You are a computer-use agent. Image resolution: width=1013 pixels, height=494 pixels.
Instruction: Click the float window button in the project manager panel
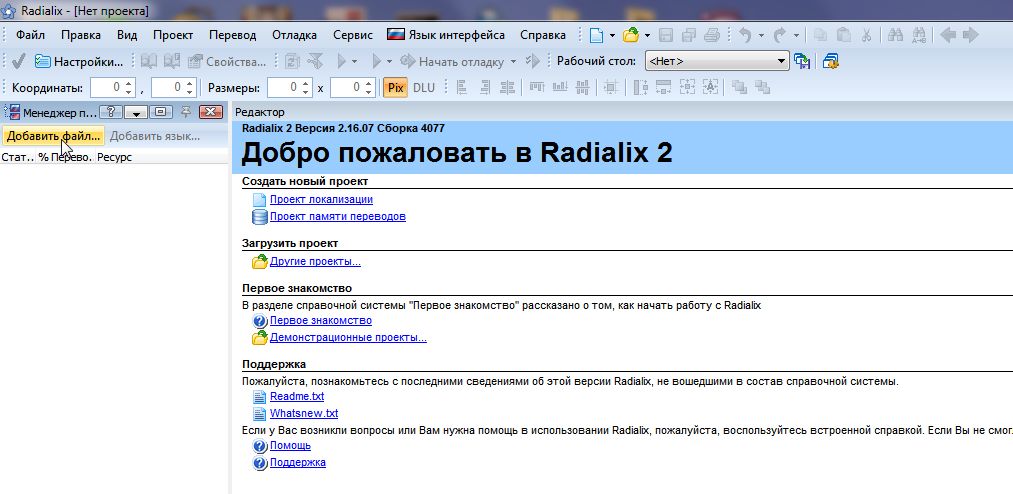pyautogui.click(x=161, y=112)
